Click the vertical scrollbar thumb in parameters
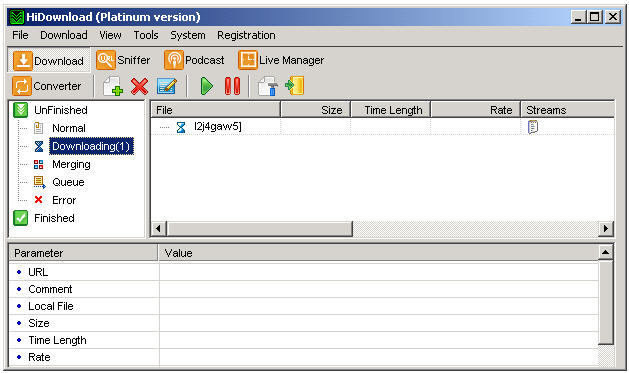 [x=605, y=302]
